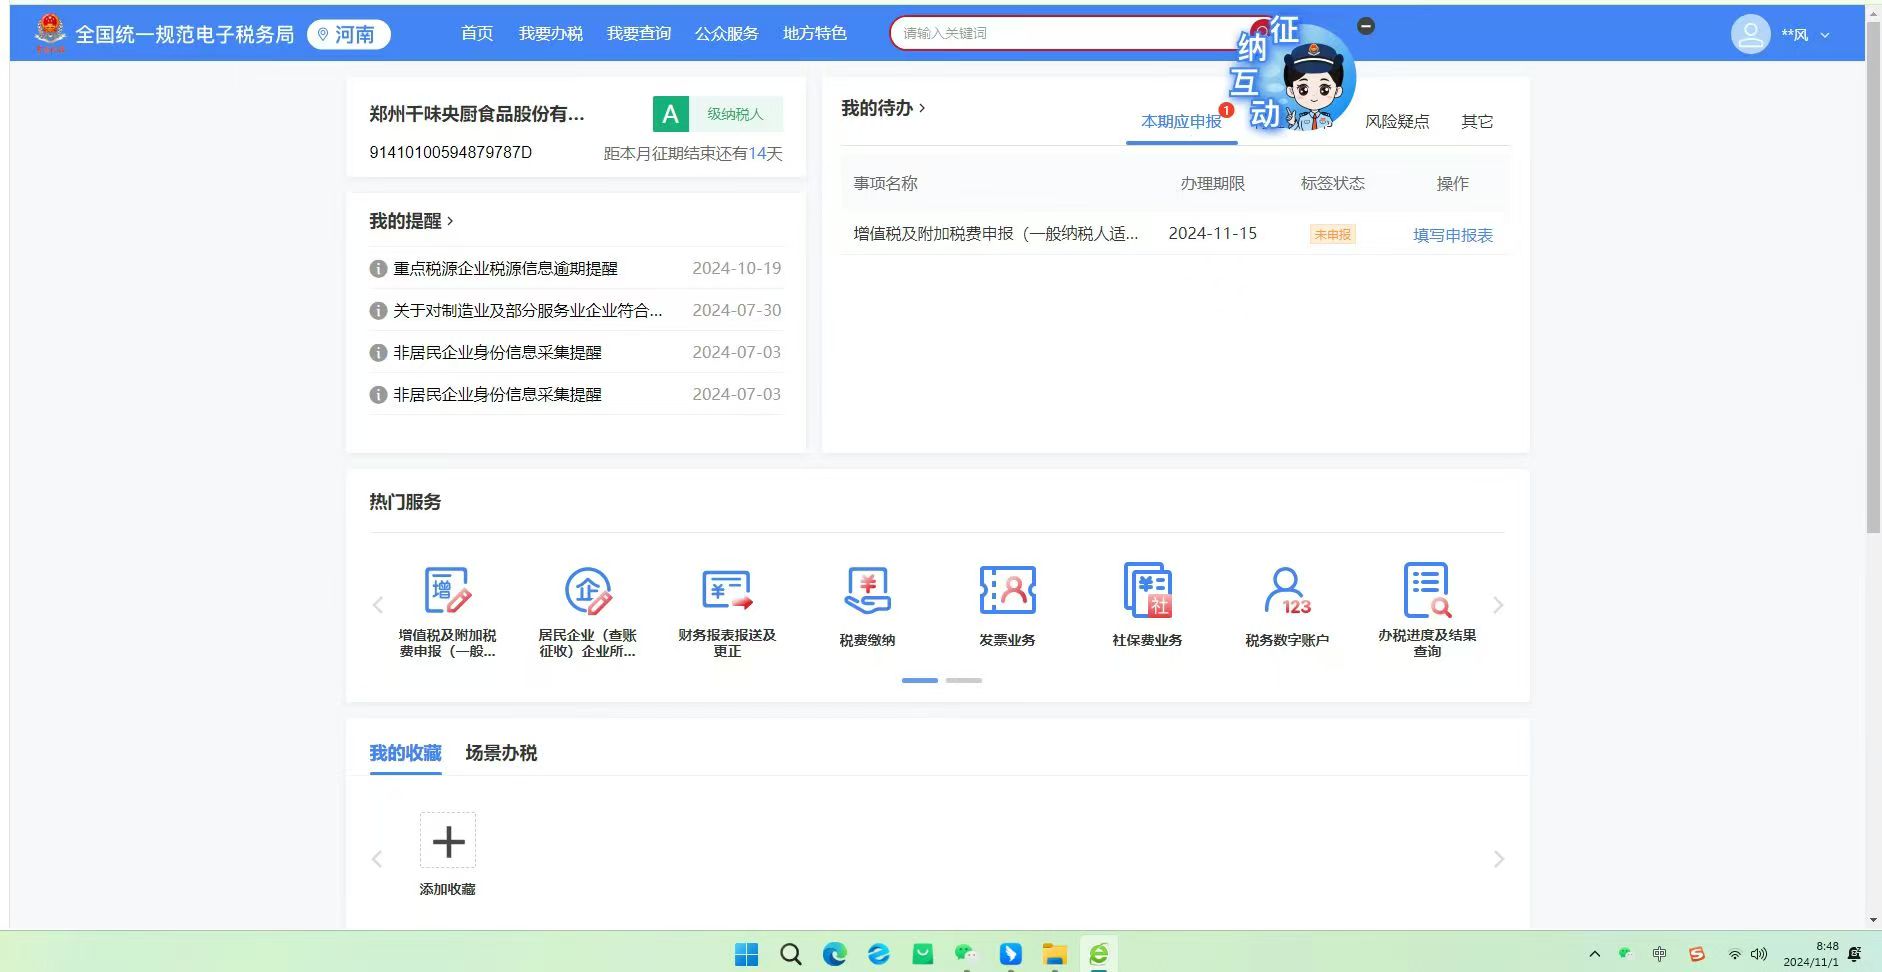Open the 河南 region selector
The image size is (1882, 972).
(x=348, y=35)
